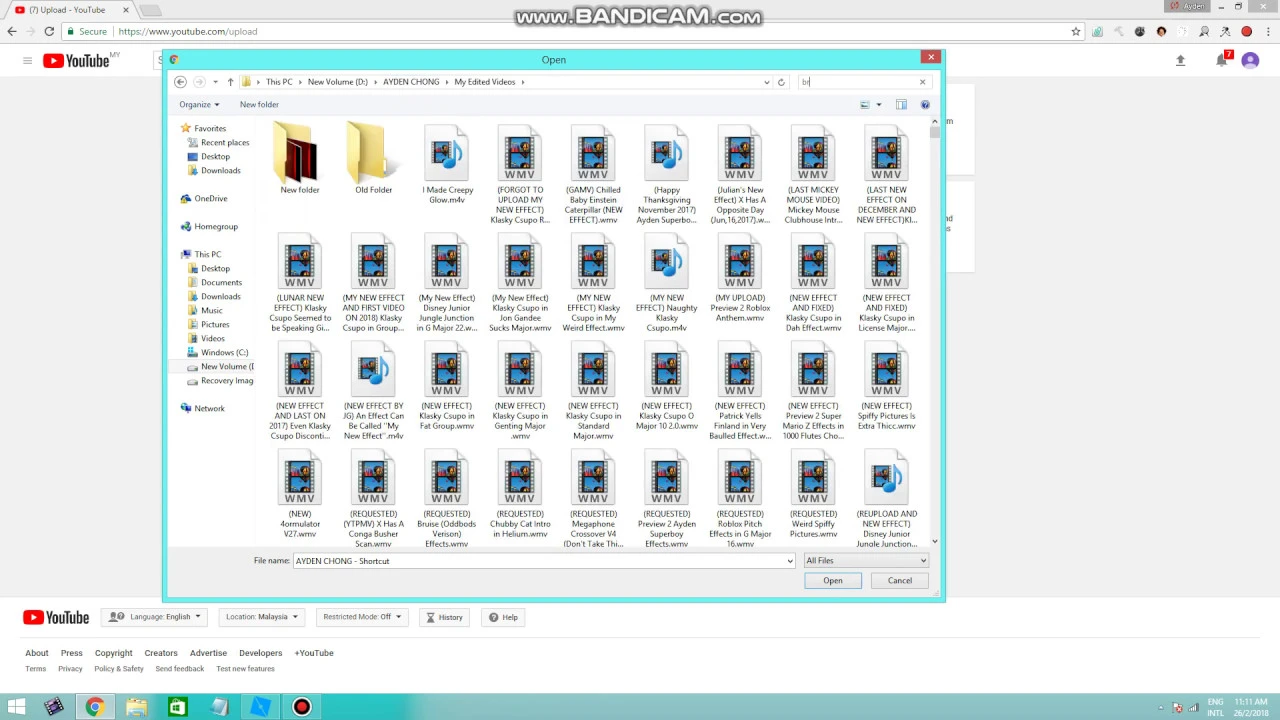This screenshot has width=1280, height=720.
Task: Open the view options dropdown arrow
Action: click(879, 104)
